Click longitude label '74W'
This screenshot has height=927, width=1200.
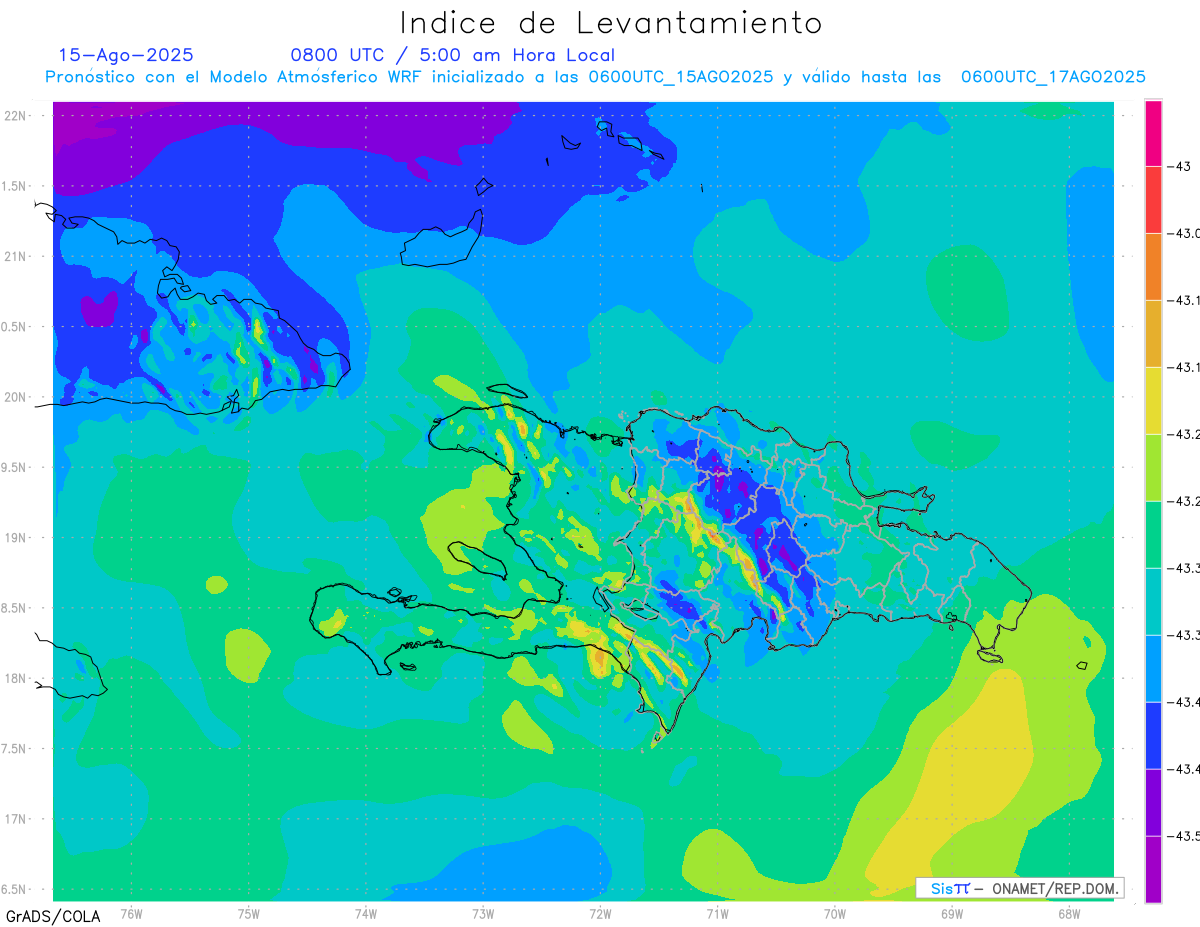coord(366,913)
